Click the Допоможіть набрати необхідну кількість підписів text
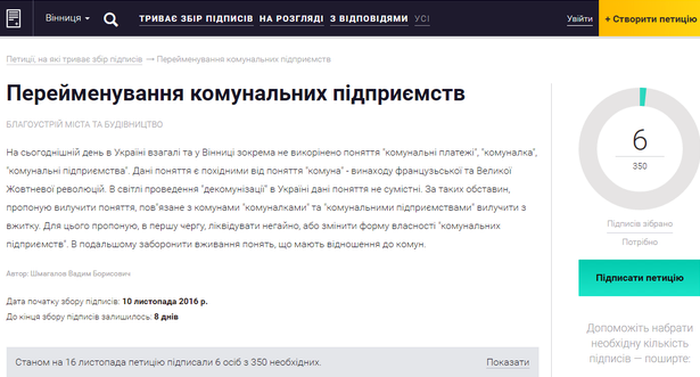Viewport: 700px width, 377px height. [640, 343]
